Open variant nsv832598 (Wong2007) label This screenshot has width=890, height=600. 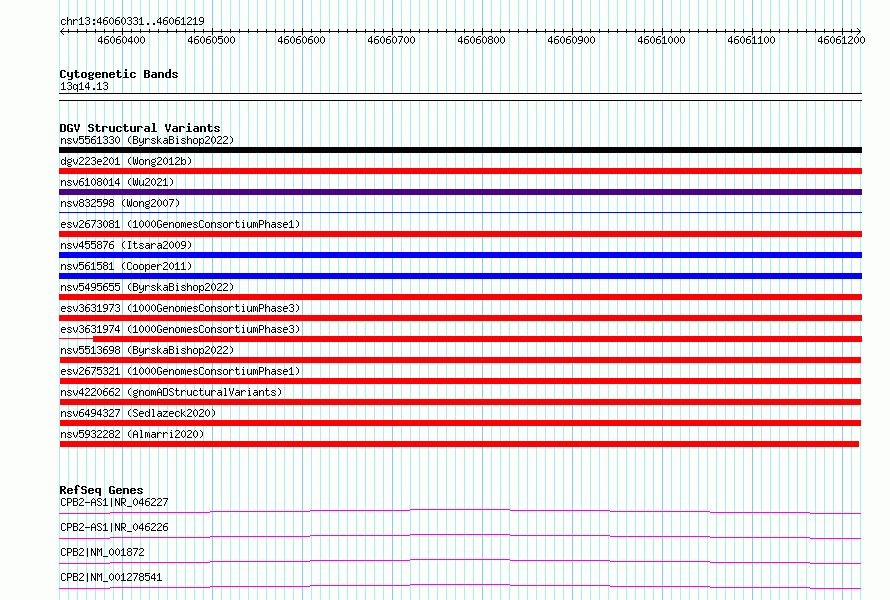[x=120, y=203]
